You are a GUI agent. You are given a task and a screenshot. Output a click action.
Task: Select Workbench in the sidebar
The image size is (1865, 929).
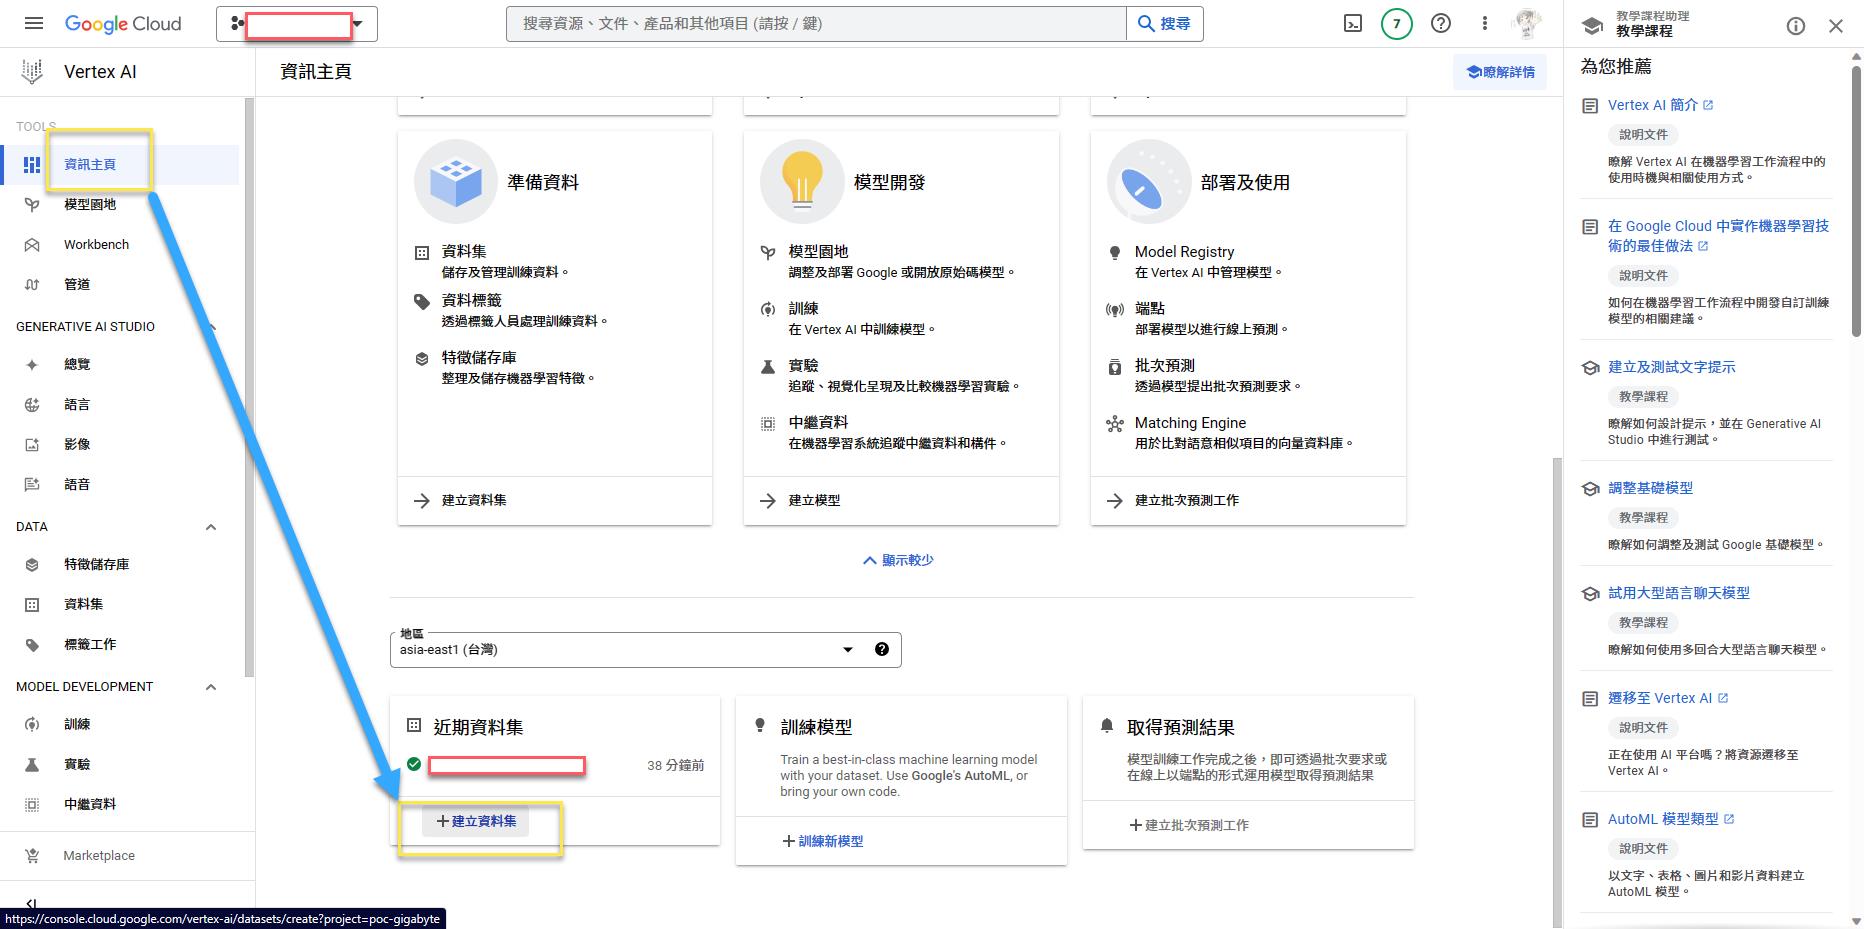96,245
